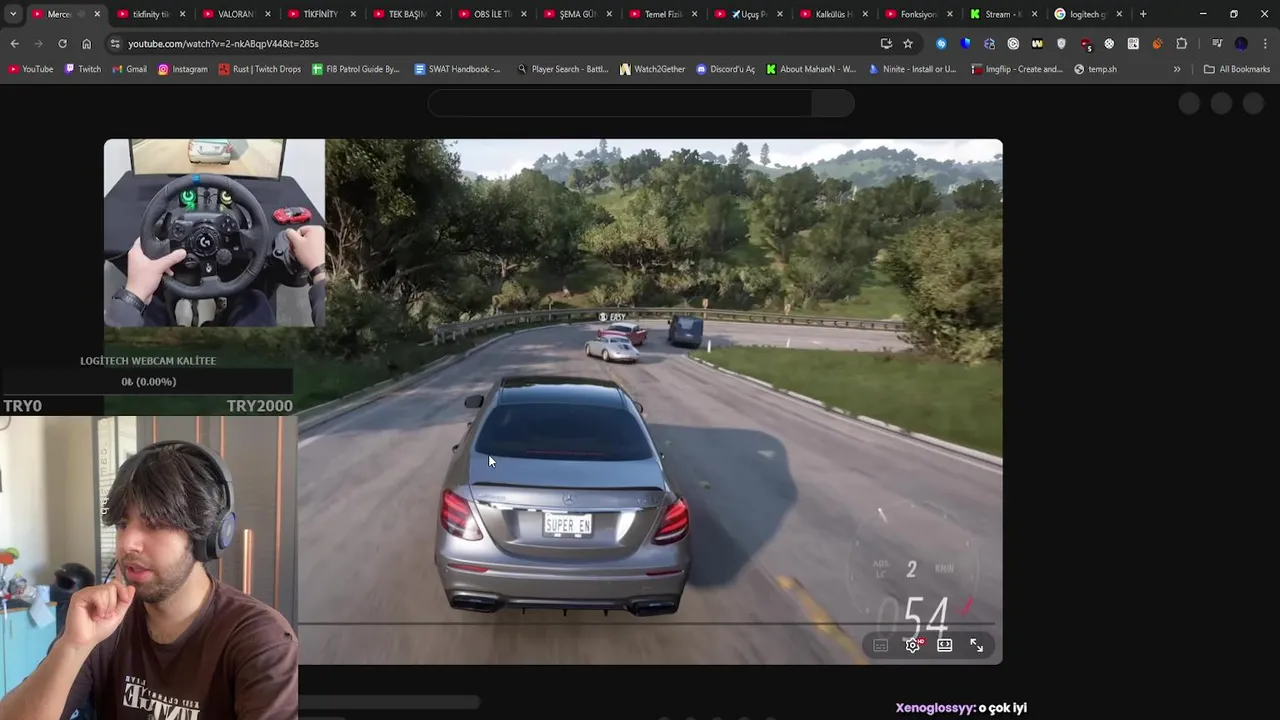Open the Extensions puzzle menu
This screenshot has width=1280, height=720.
[x=1181, y=44]
